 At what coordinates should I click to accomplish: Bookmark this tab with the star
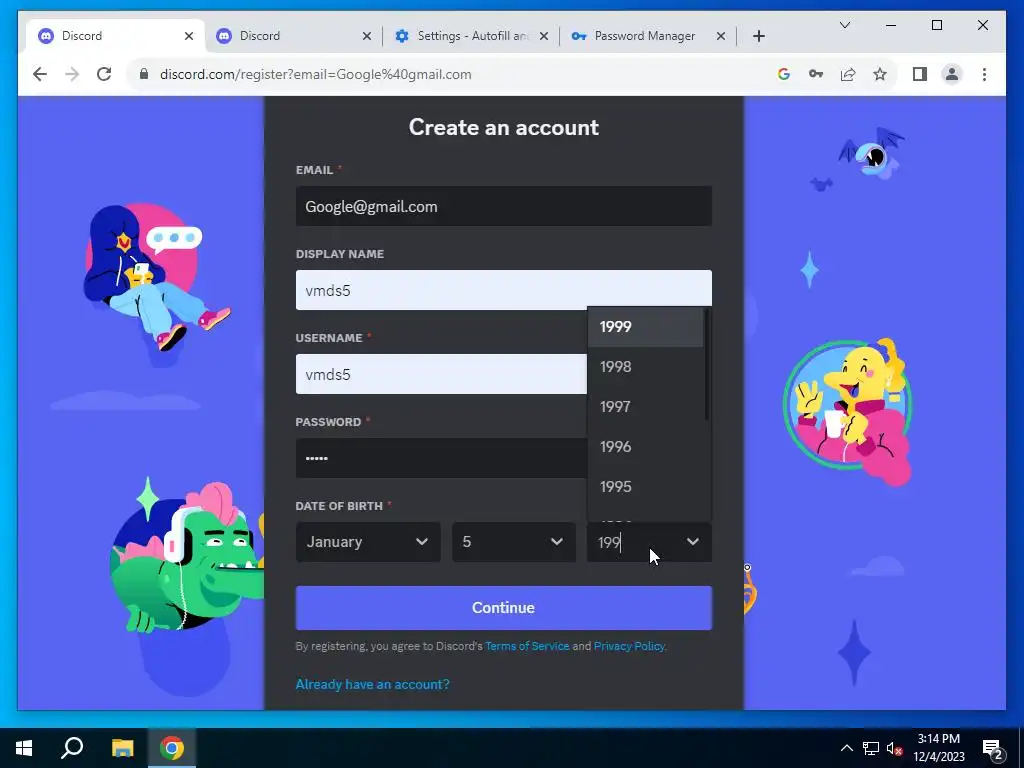[x=880, y=74]
